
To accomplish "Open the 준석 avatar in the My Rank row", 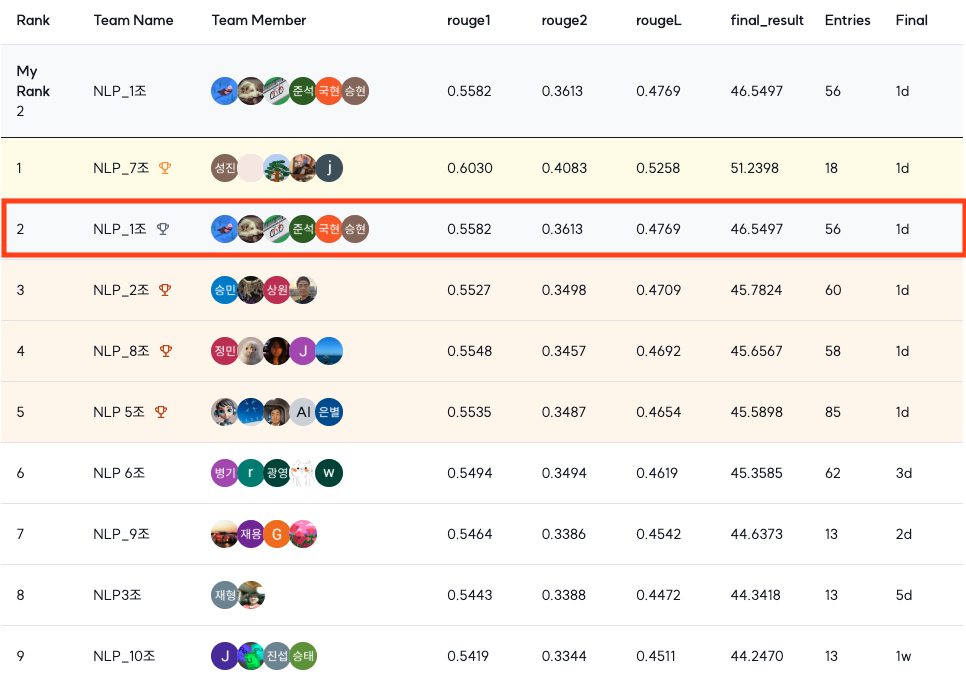I will [302, 91].
